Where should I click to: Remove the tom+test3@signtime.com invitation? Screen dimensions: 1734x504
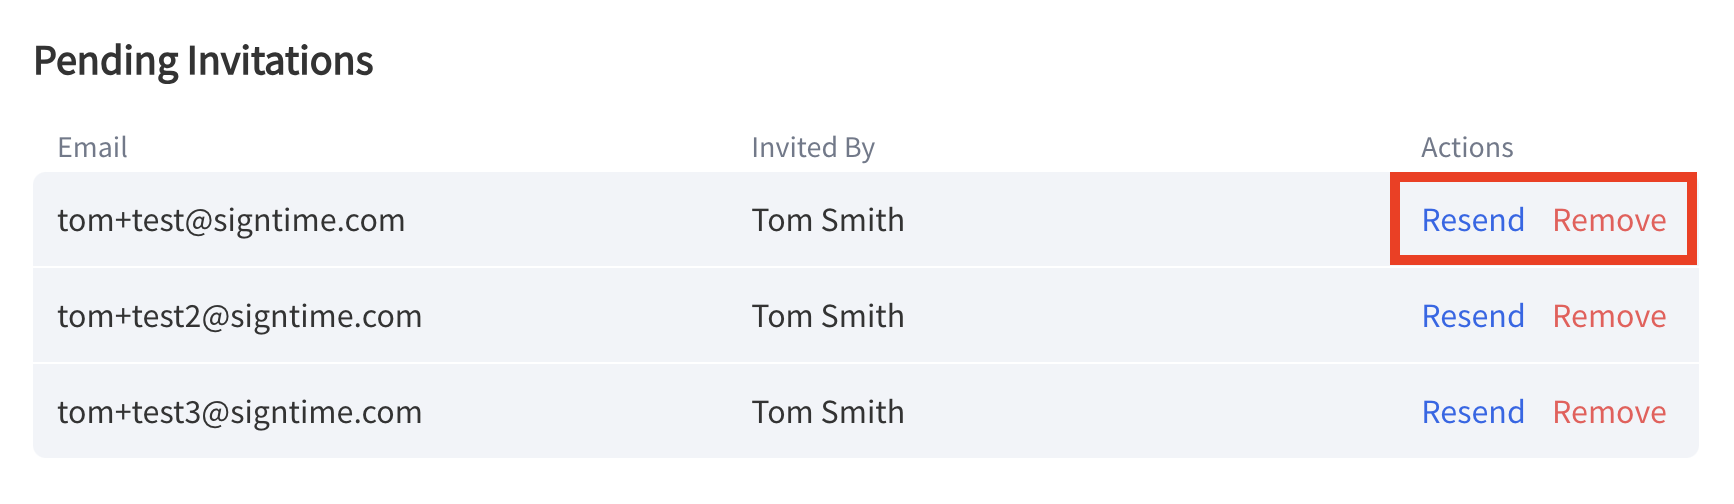tap(1609, 412)
